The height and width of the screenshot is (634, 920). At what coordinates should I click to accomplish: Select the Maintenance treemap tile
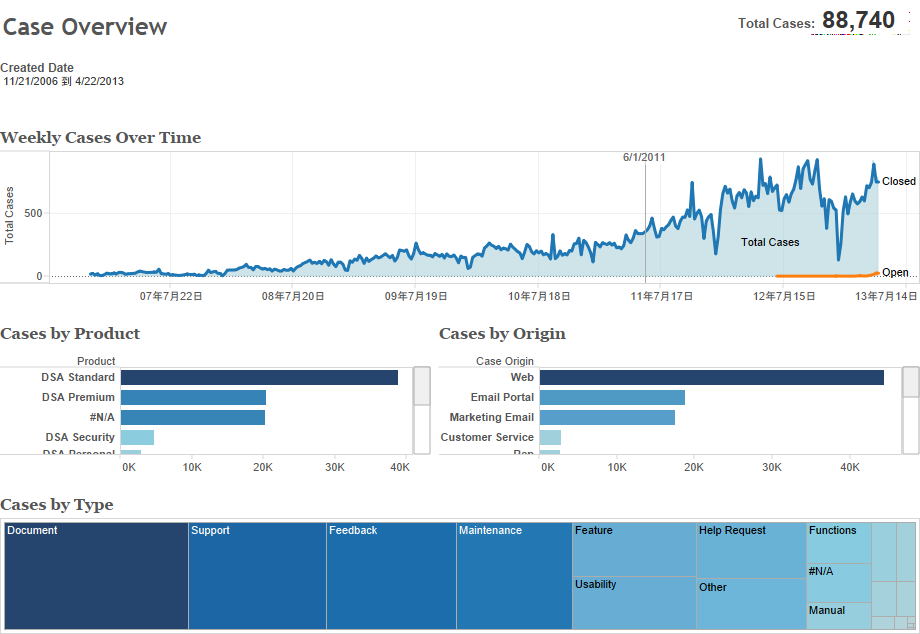514,576
